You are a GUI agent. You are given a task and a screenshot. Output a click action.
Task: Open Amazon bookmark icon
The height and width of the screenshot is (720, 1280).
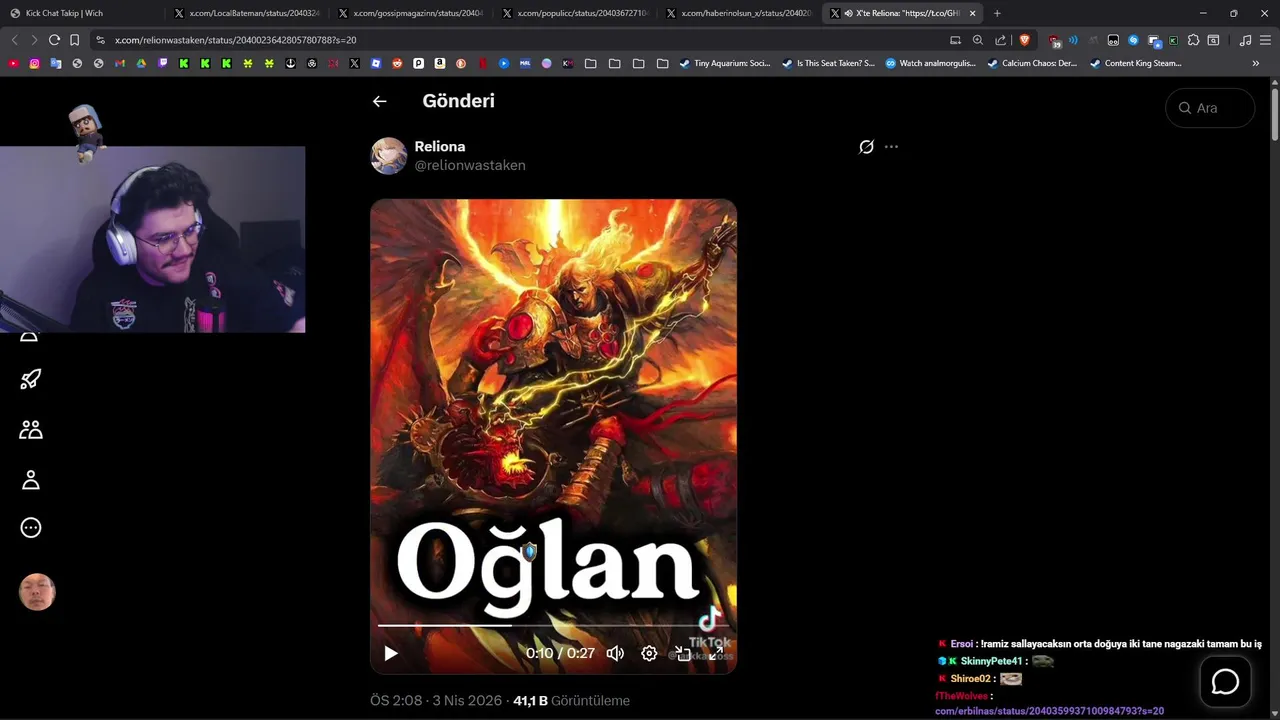(x=440, y=63)
